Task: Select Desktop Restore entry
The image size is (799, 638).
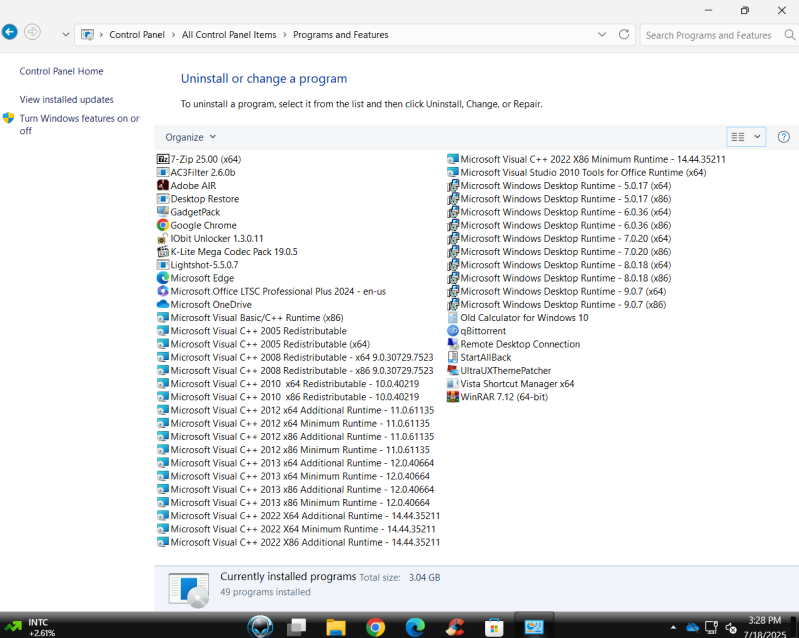Action: click(198, 199)
